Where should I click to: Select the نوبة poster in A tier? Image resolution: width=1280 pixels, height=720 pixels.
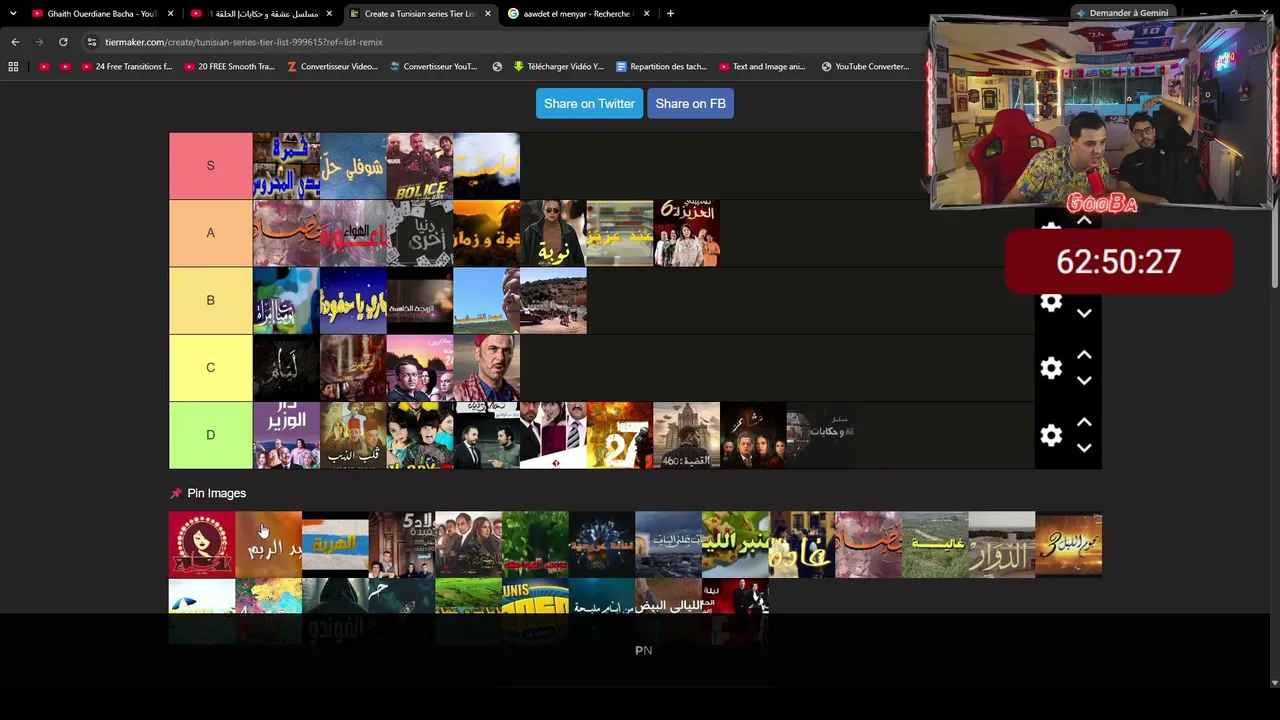[553, 233]
